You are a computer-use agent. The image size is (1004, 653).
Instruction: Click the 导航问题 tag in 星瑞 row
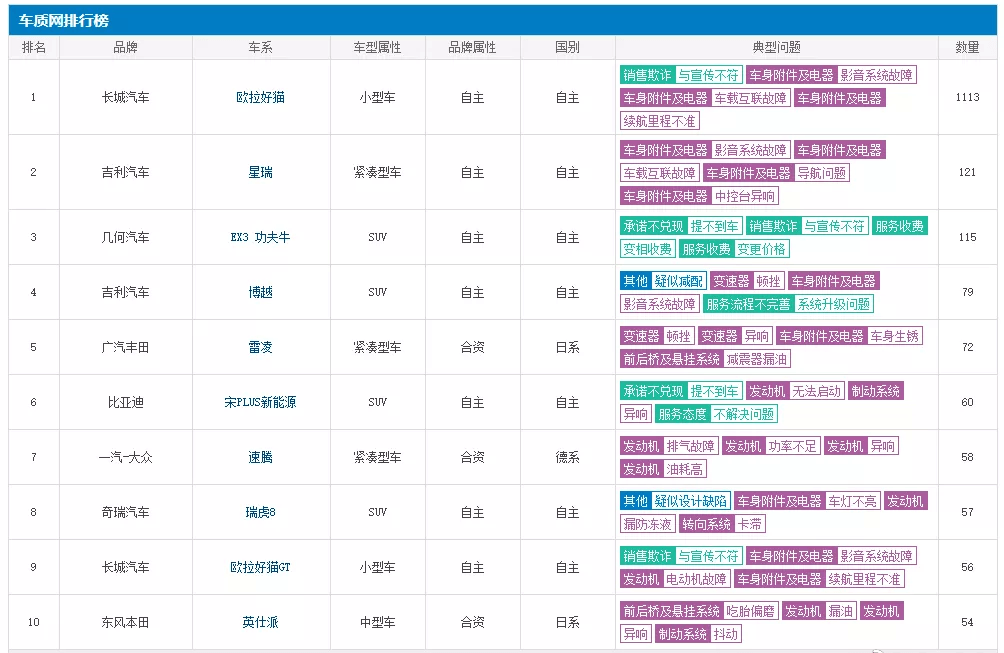822,173
